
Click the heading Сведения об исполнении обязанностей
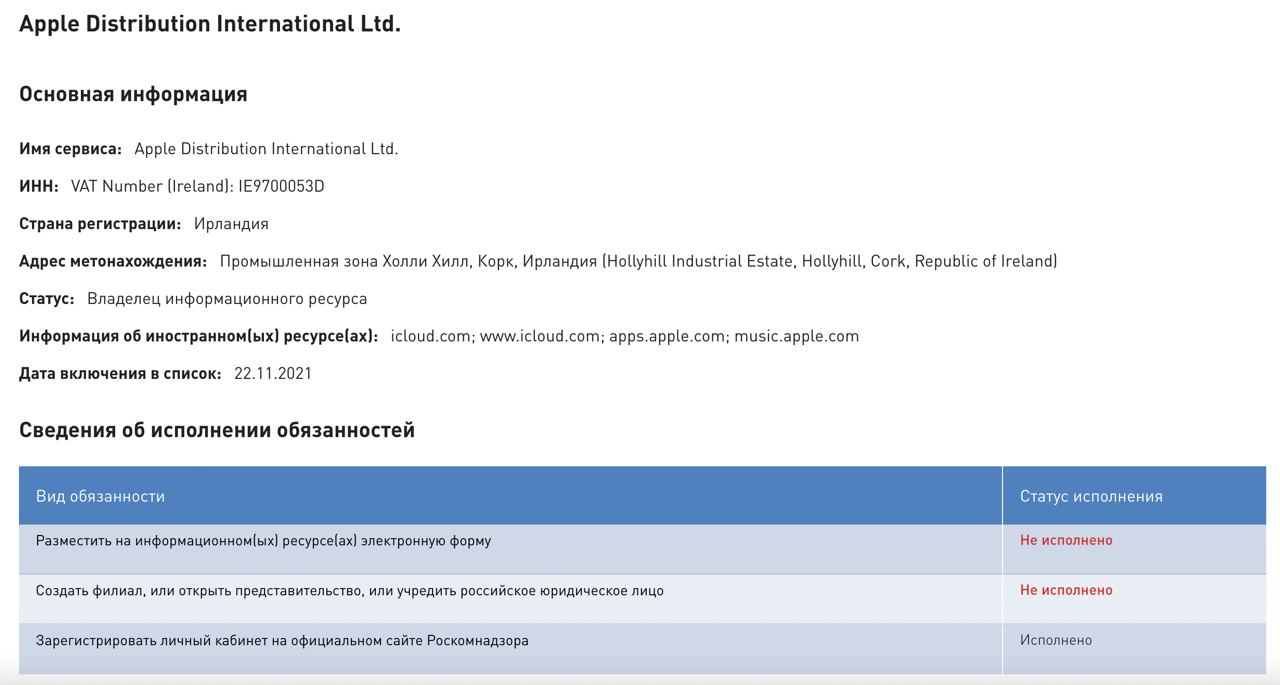pos(217,431)
